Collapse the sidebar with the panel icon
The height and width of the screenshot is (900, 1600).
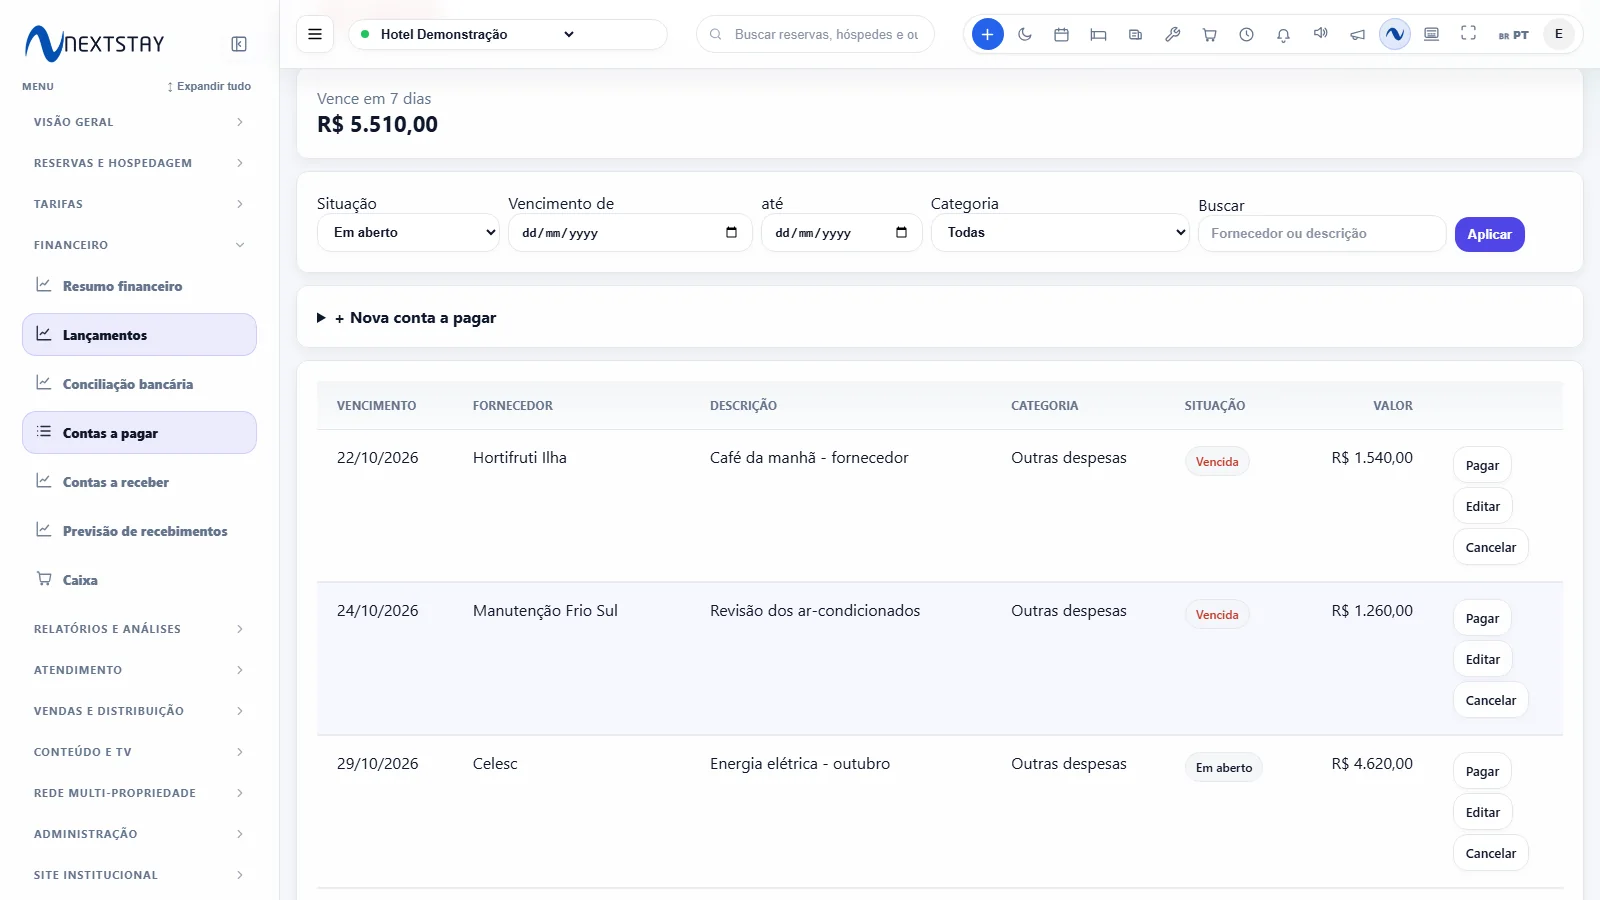239,44
